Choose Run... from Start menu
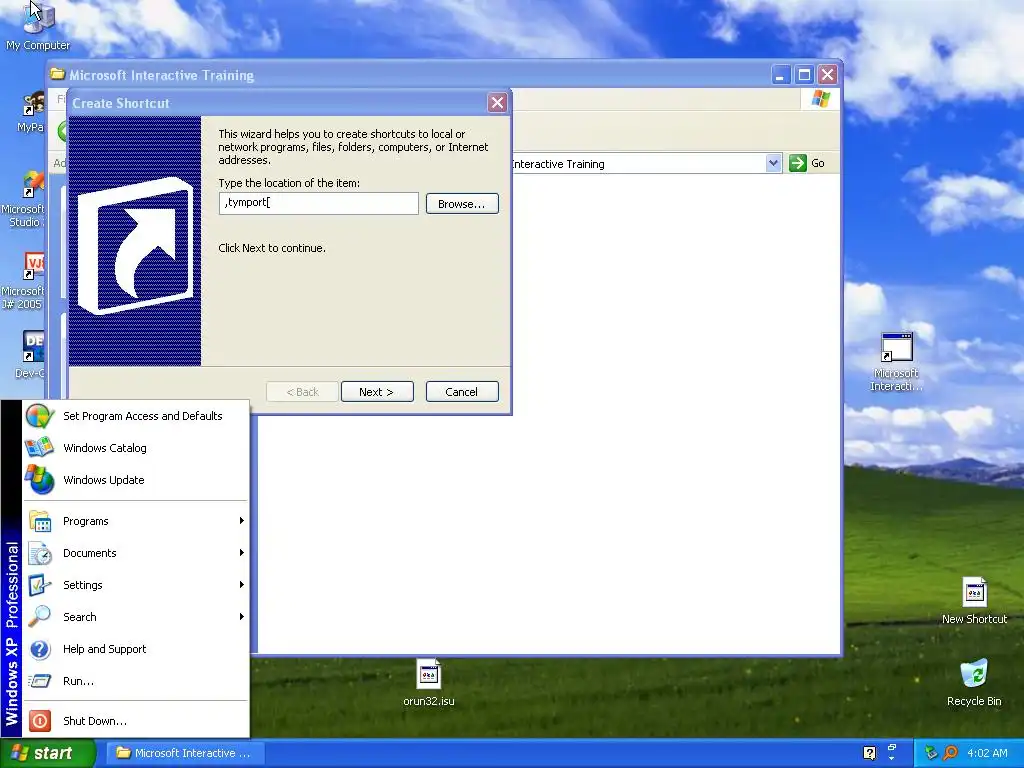1024x768 pixels. coord(136,681)
